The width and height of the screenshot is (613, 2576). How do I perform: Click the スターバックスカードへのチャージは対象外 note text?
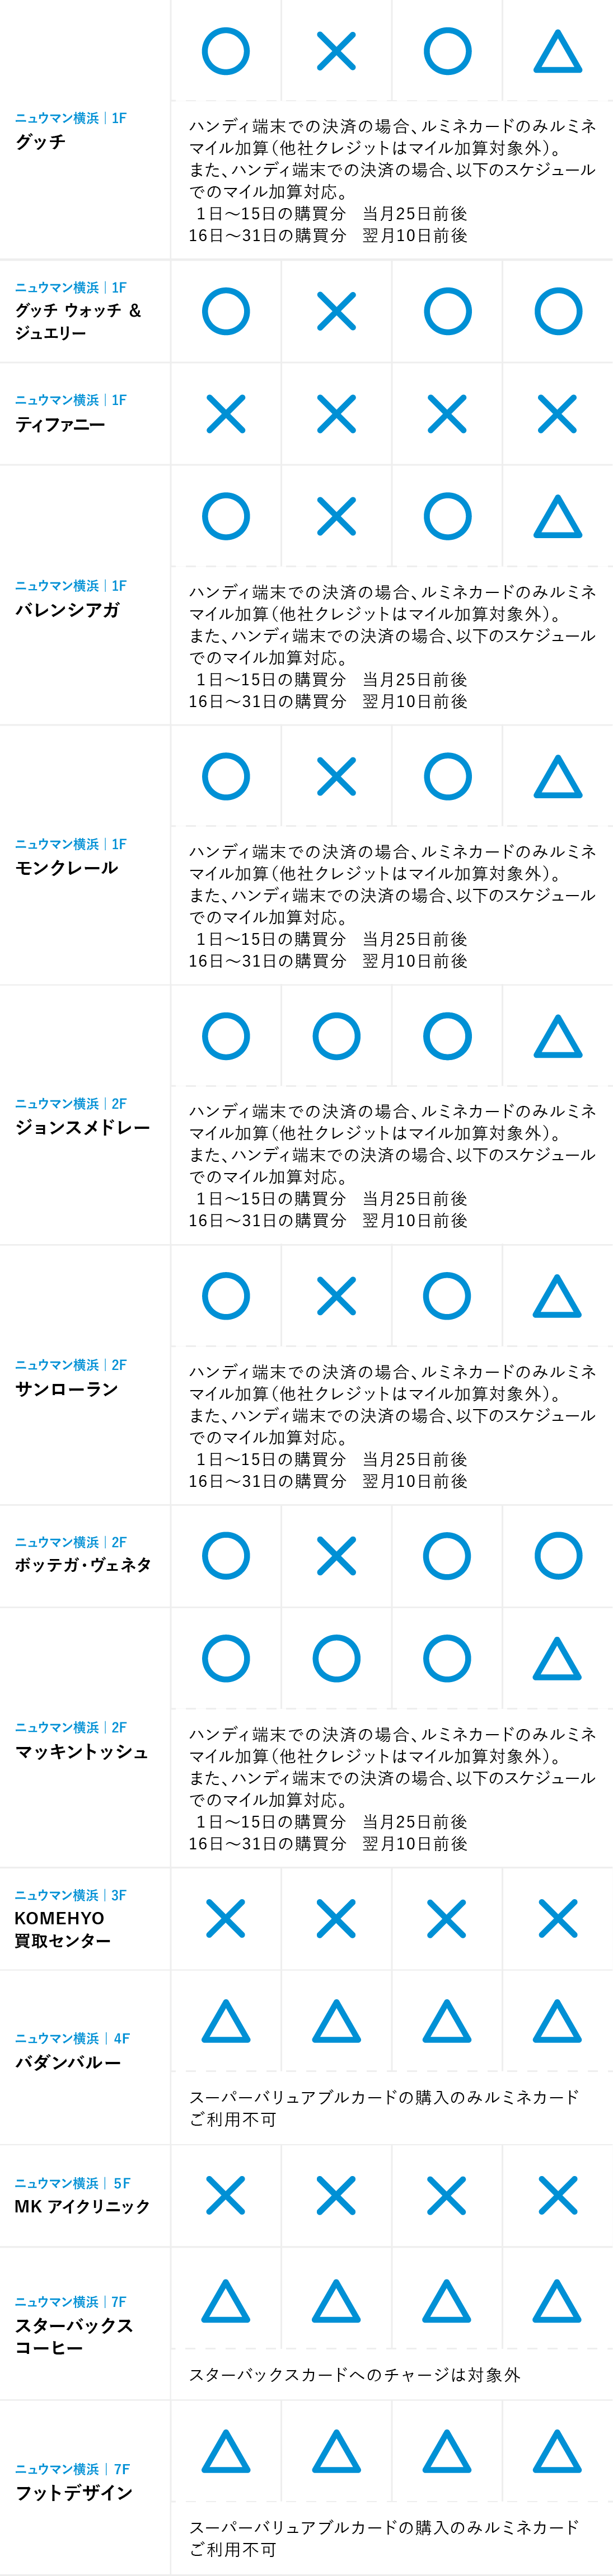coord(354,2375)
